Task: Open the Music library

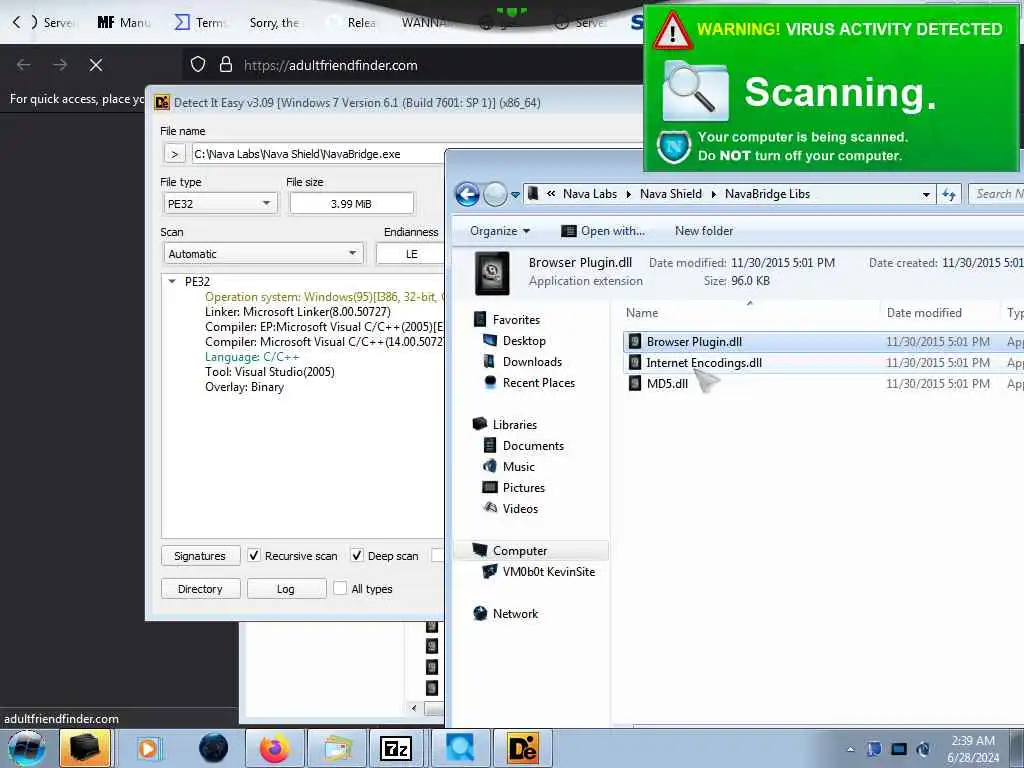Action: pos(519,466)
